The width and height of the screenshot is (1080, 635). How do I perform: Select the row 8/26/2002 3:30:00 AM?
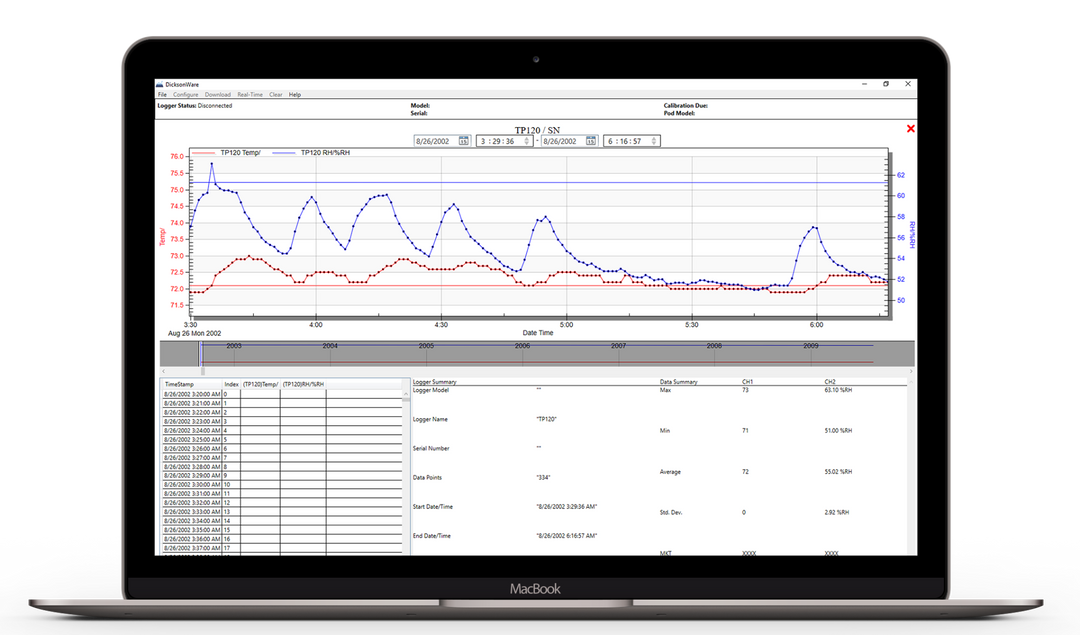[x=282, y=485]
